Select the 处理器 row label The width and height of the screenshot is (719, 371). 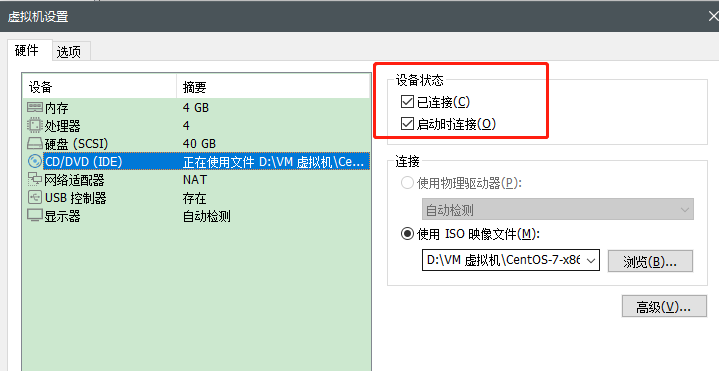point(62,126)
